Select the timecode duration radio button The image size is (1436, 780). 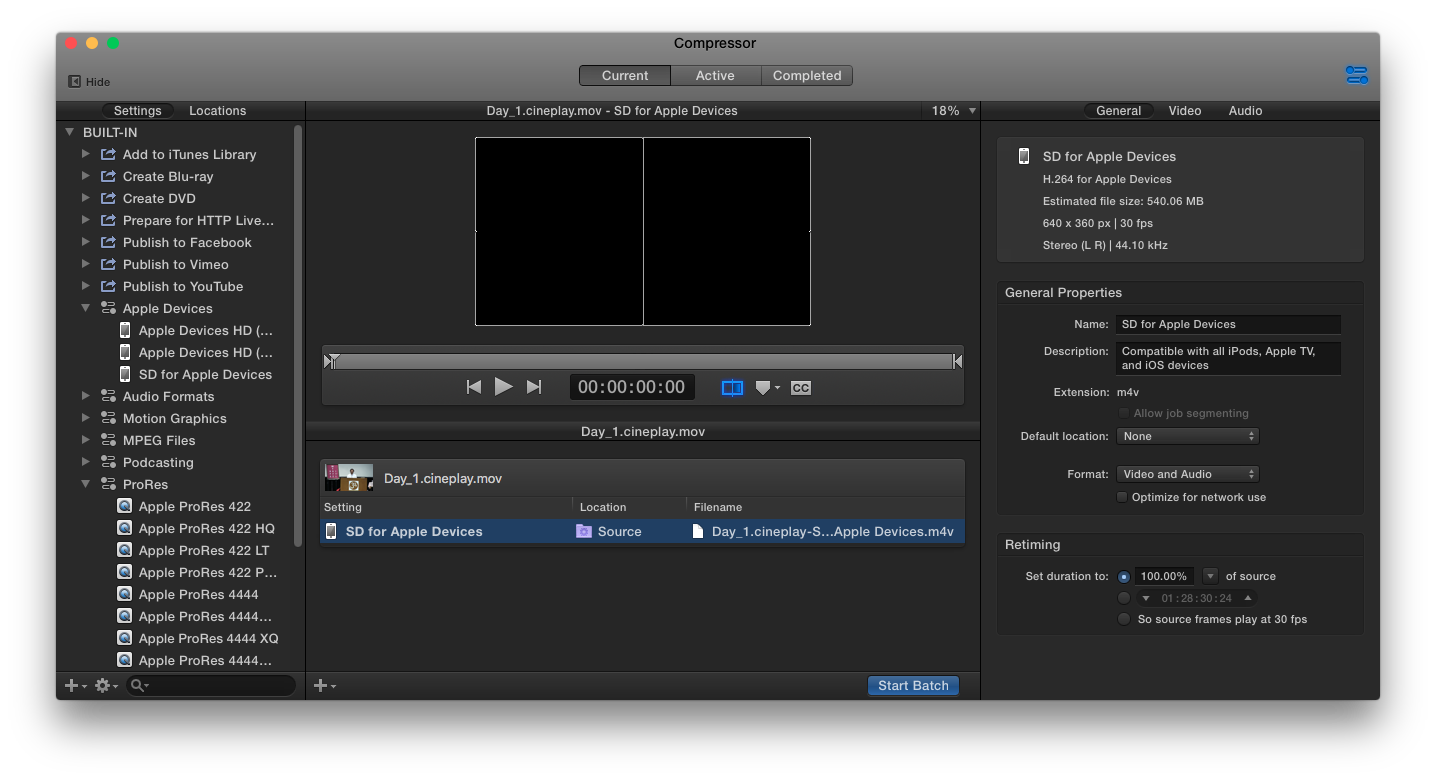click(1124, 598)
